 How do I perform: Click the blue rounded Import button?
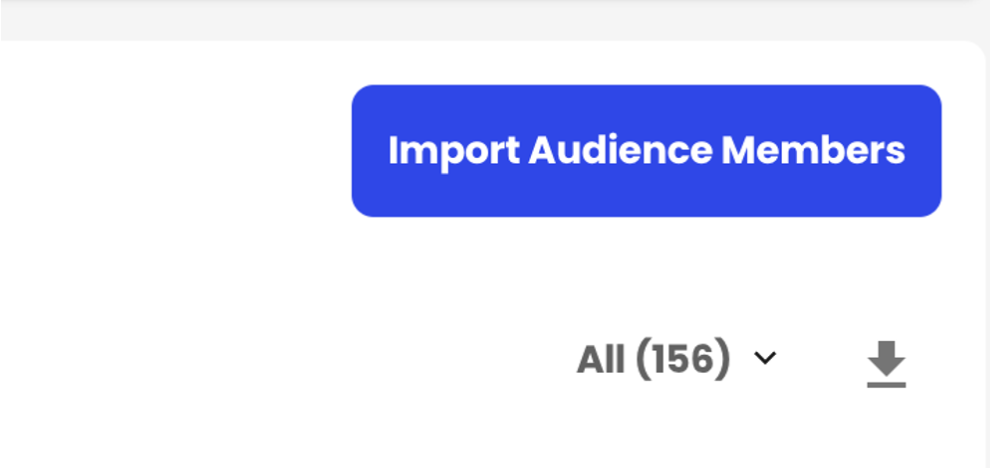pos(646,151)
